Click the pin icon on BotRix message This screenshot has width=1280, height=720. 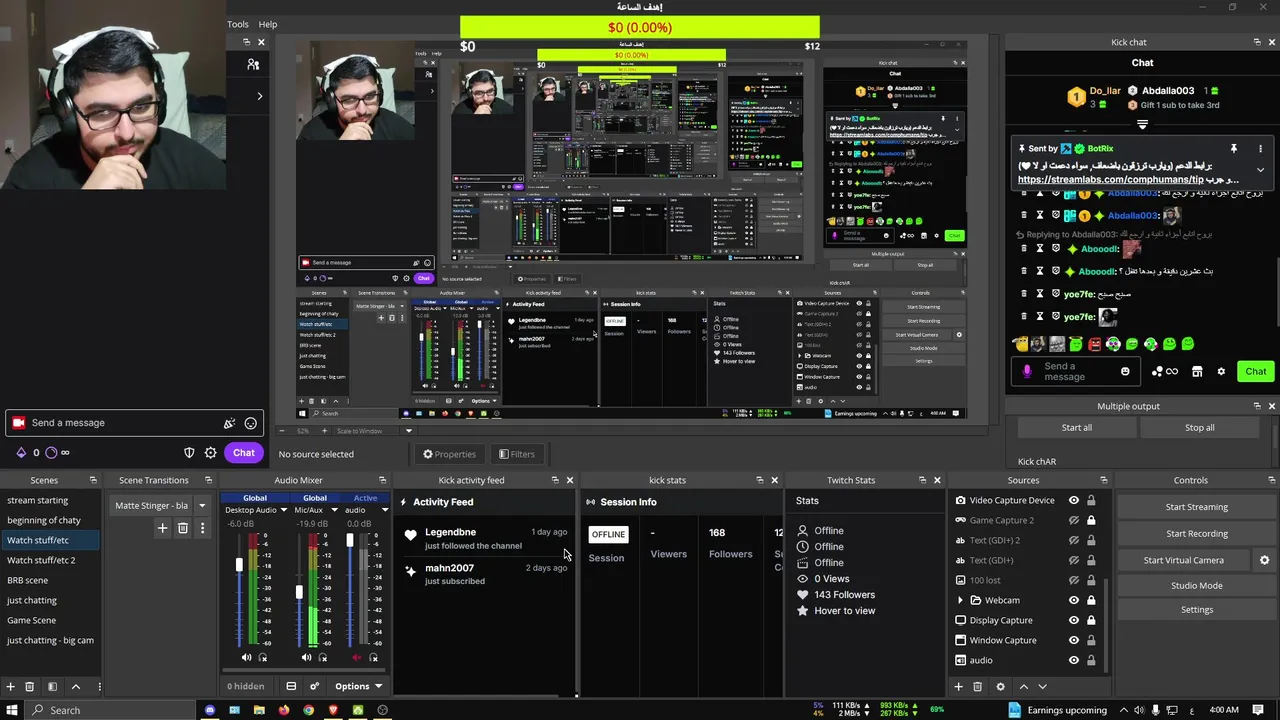(x=1234, y=148)
